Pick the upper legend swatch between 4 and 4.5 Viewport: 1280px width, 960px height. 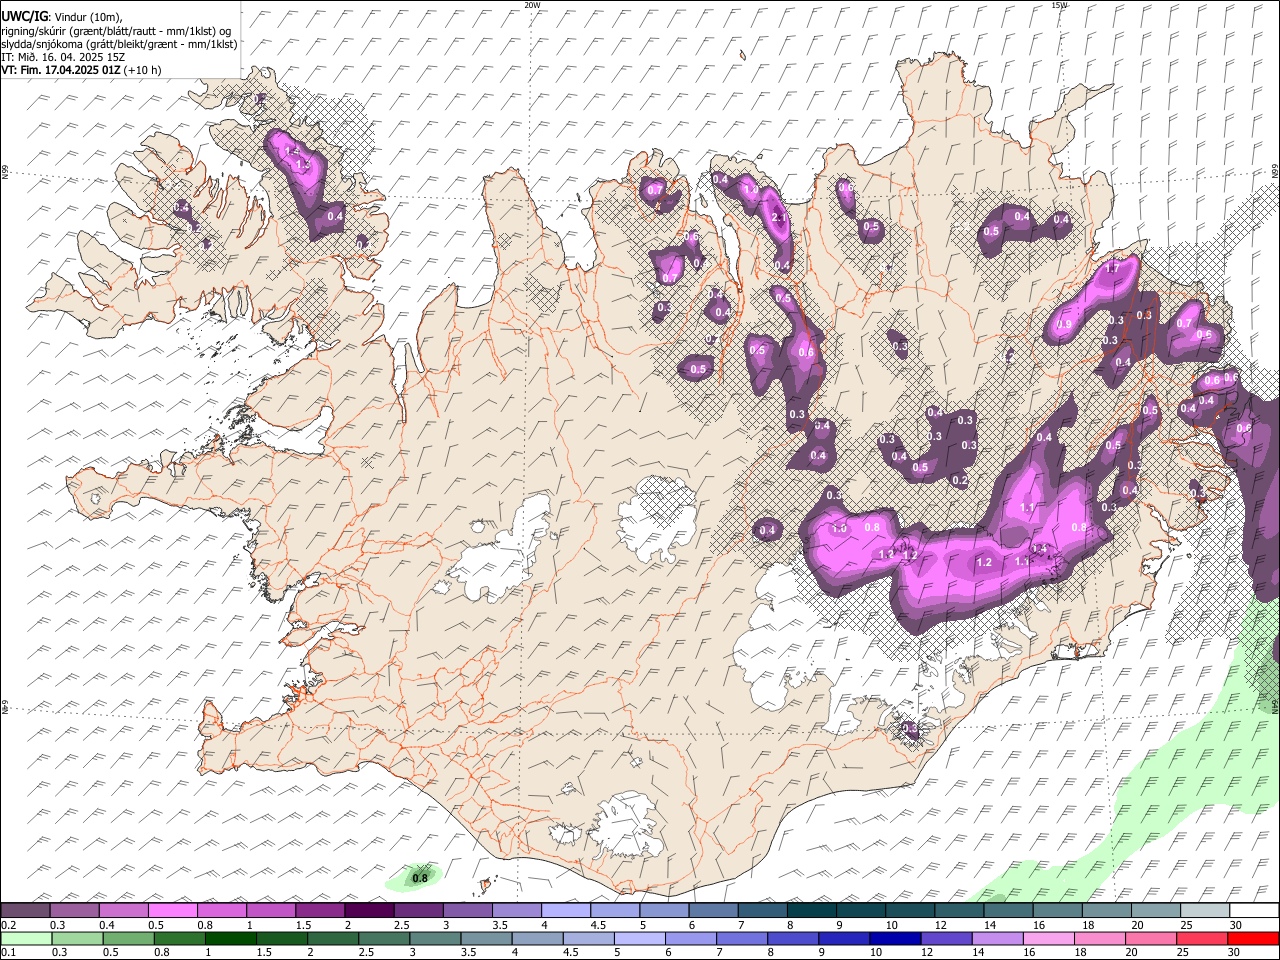point(566,910)
